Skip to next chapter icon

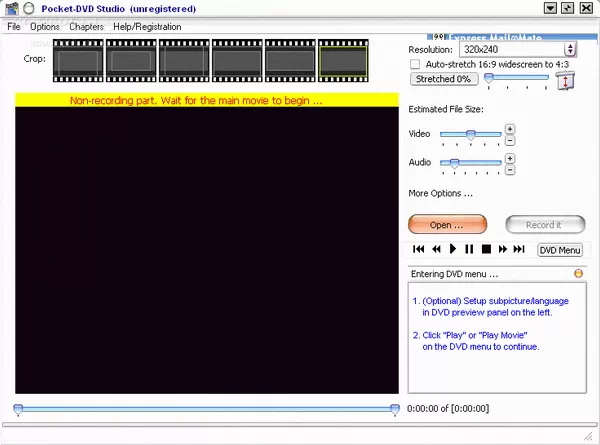519,249
